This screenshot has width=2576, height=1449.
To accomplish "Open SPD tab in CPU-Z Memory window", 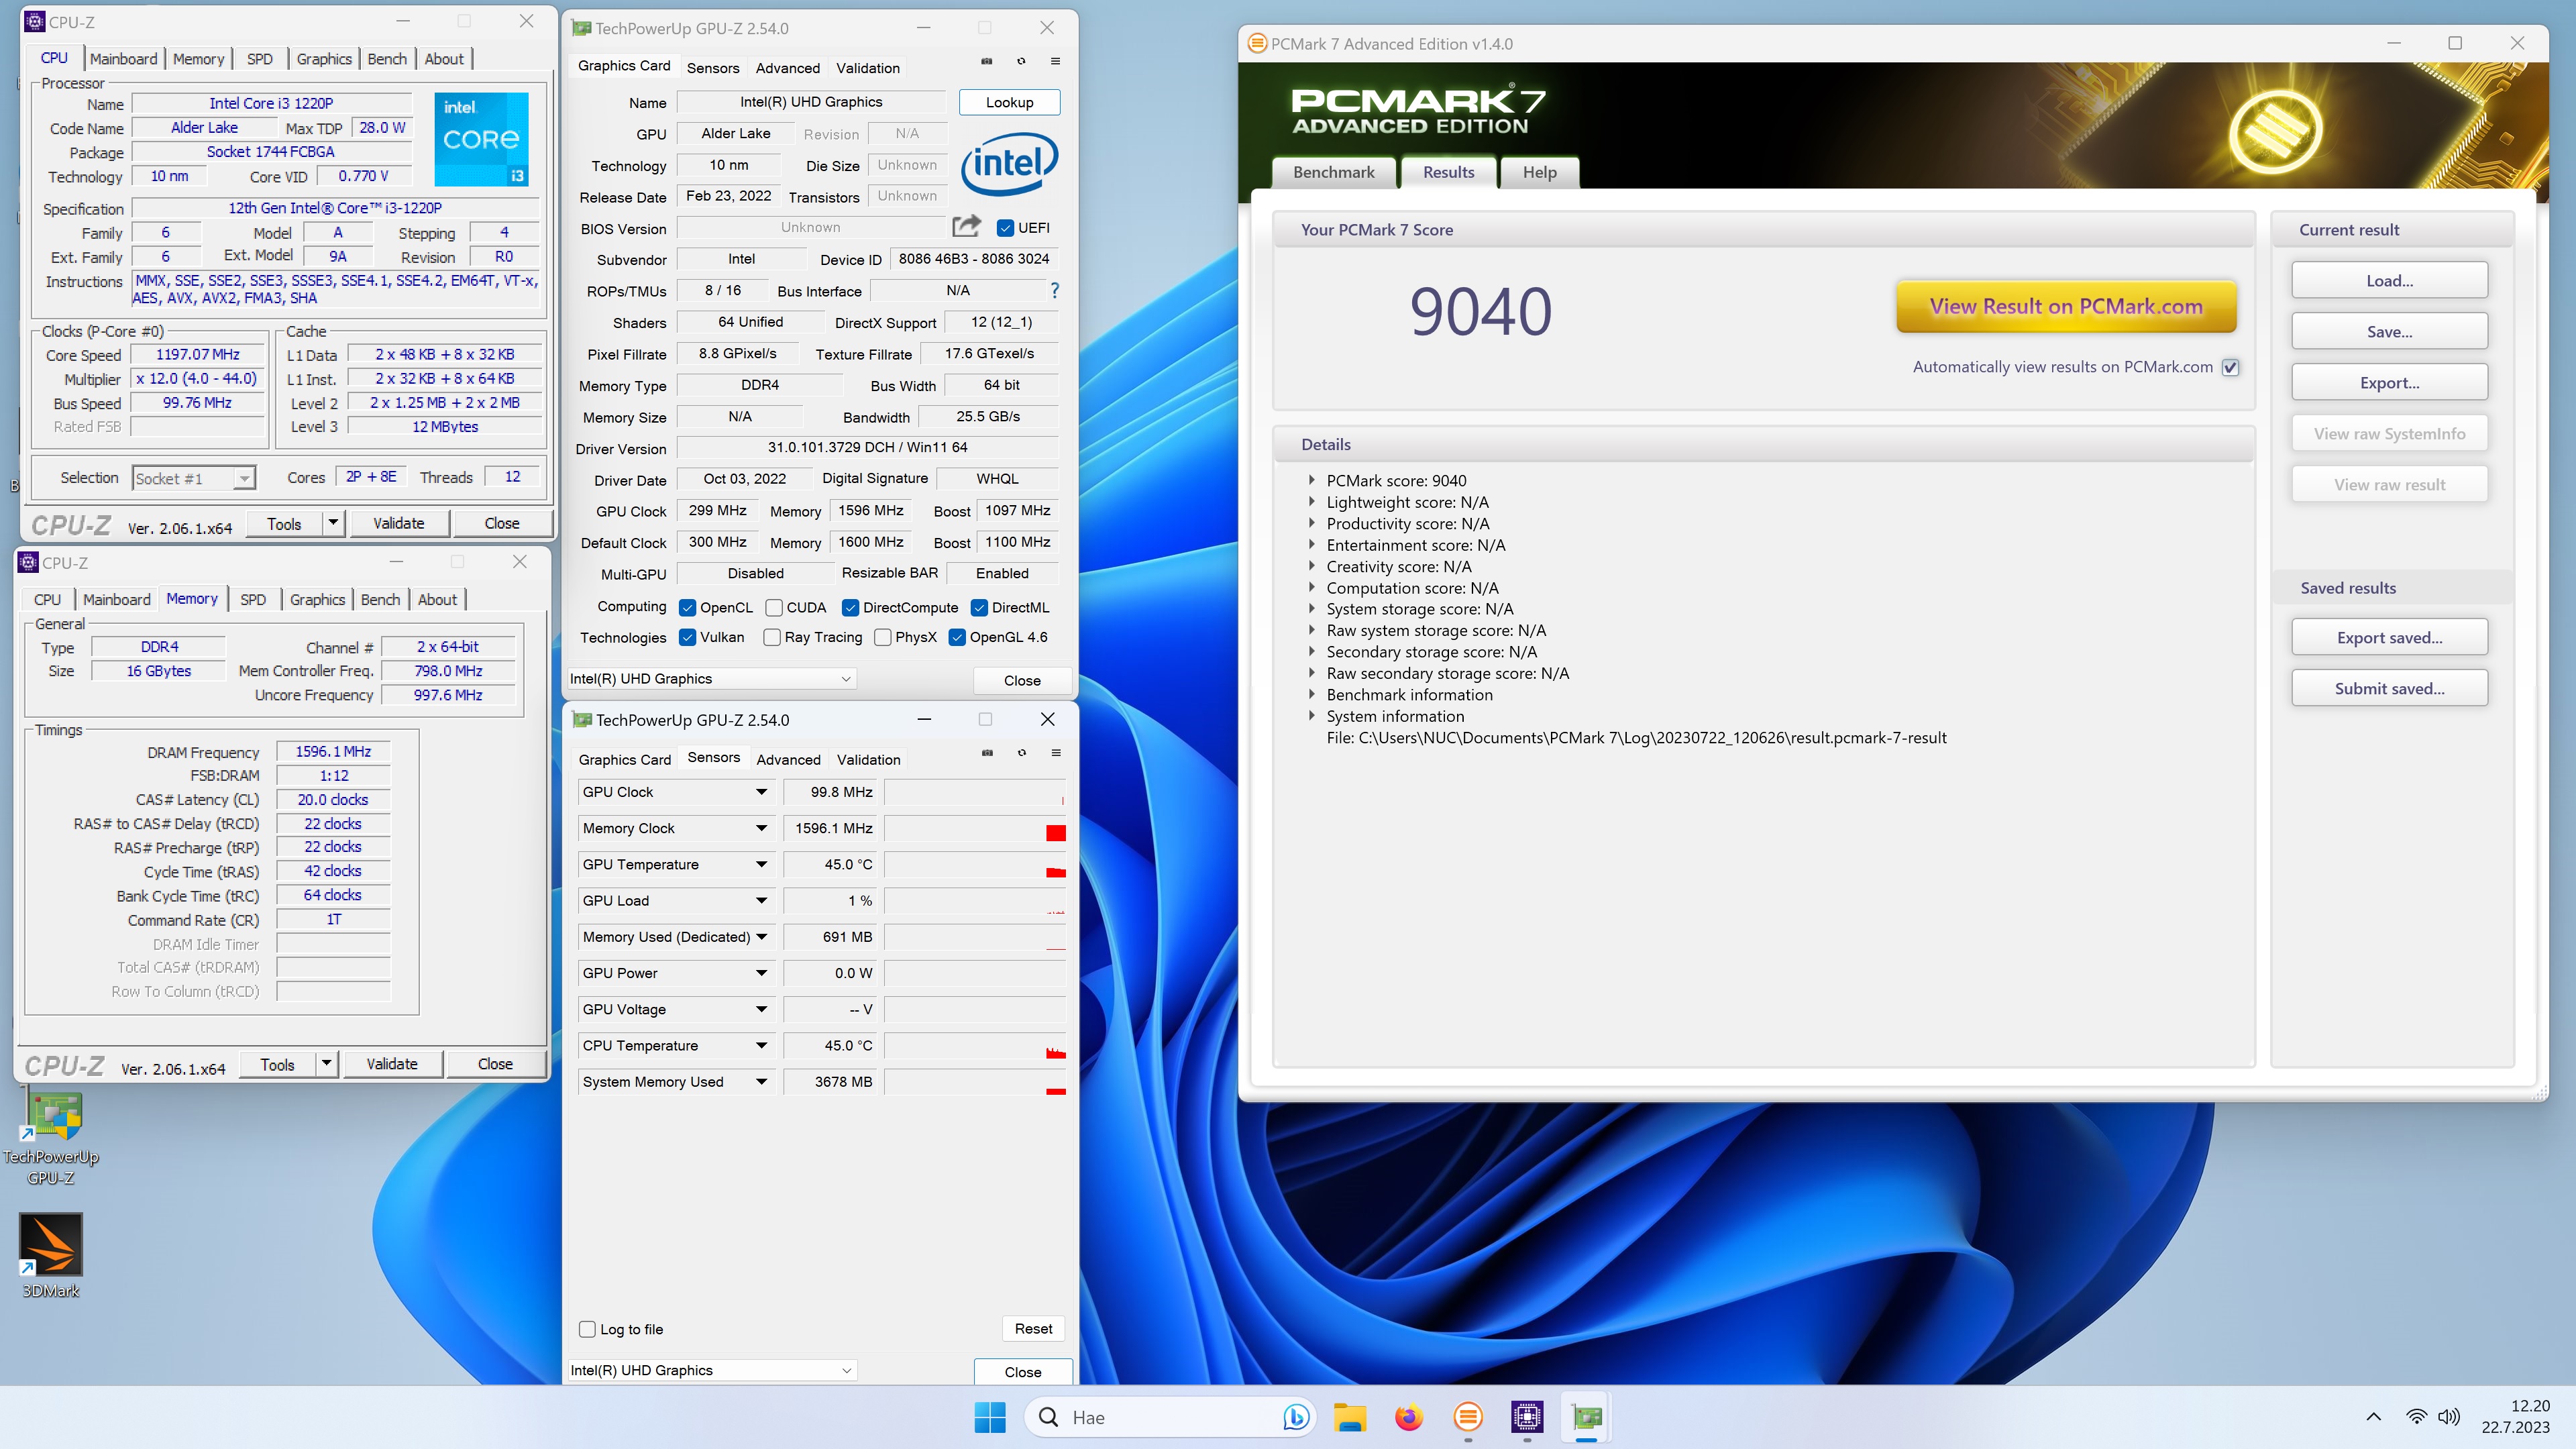I will point(254,599).
